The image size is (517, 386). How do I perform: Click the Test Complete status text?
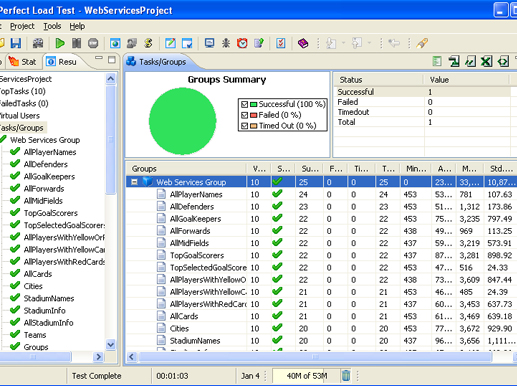pyautogui.click(x=97, y=376)
